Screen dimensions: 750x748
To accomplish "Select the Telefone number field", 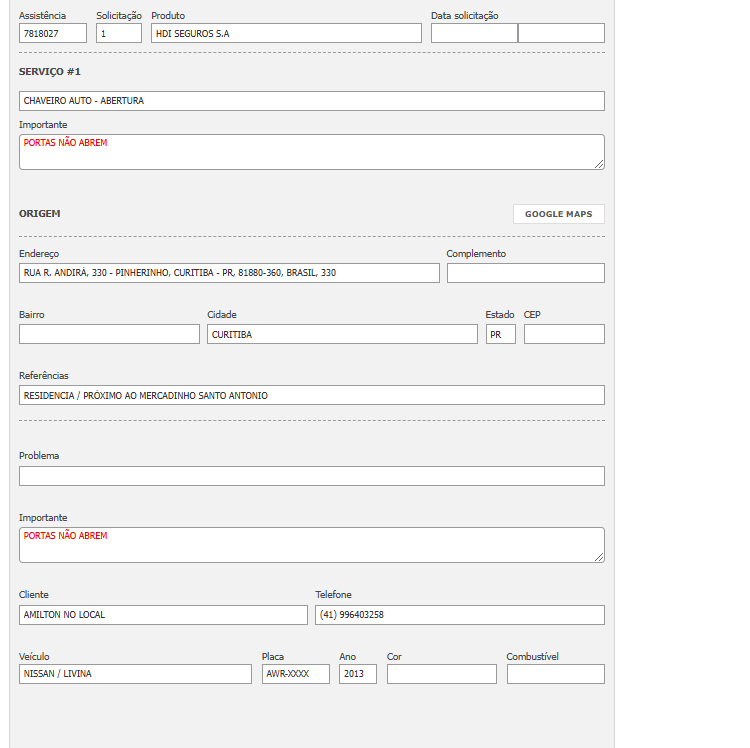I will click(459, 615).
